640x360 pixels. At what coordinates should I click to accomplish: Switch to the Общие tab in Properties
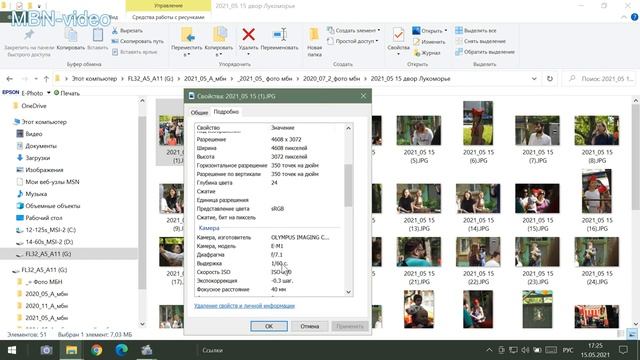pyautogui.click(x=199, y=112)
